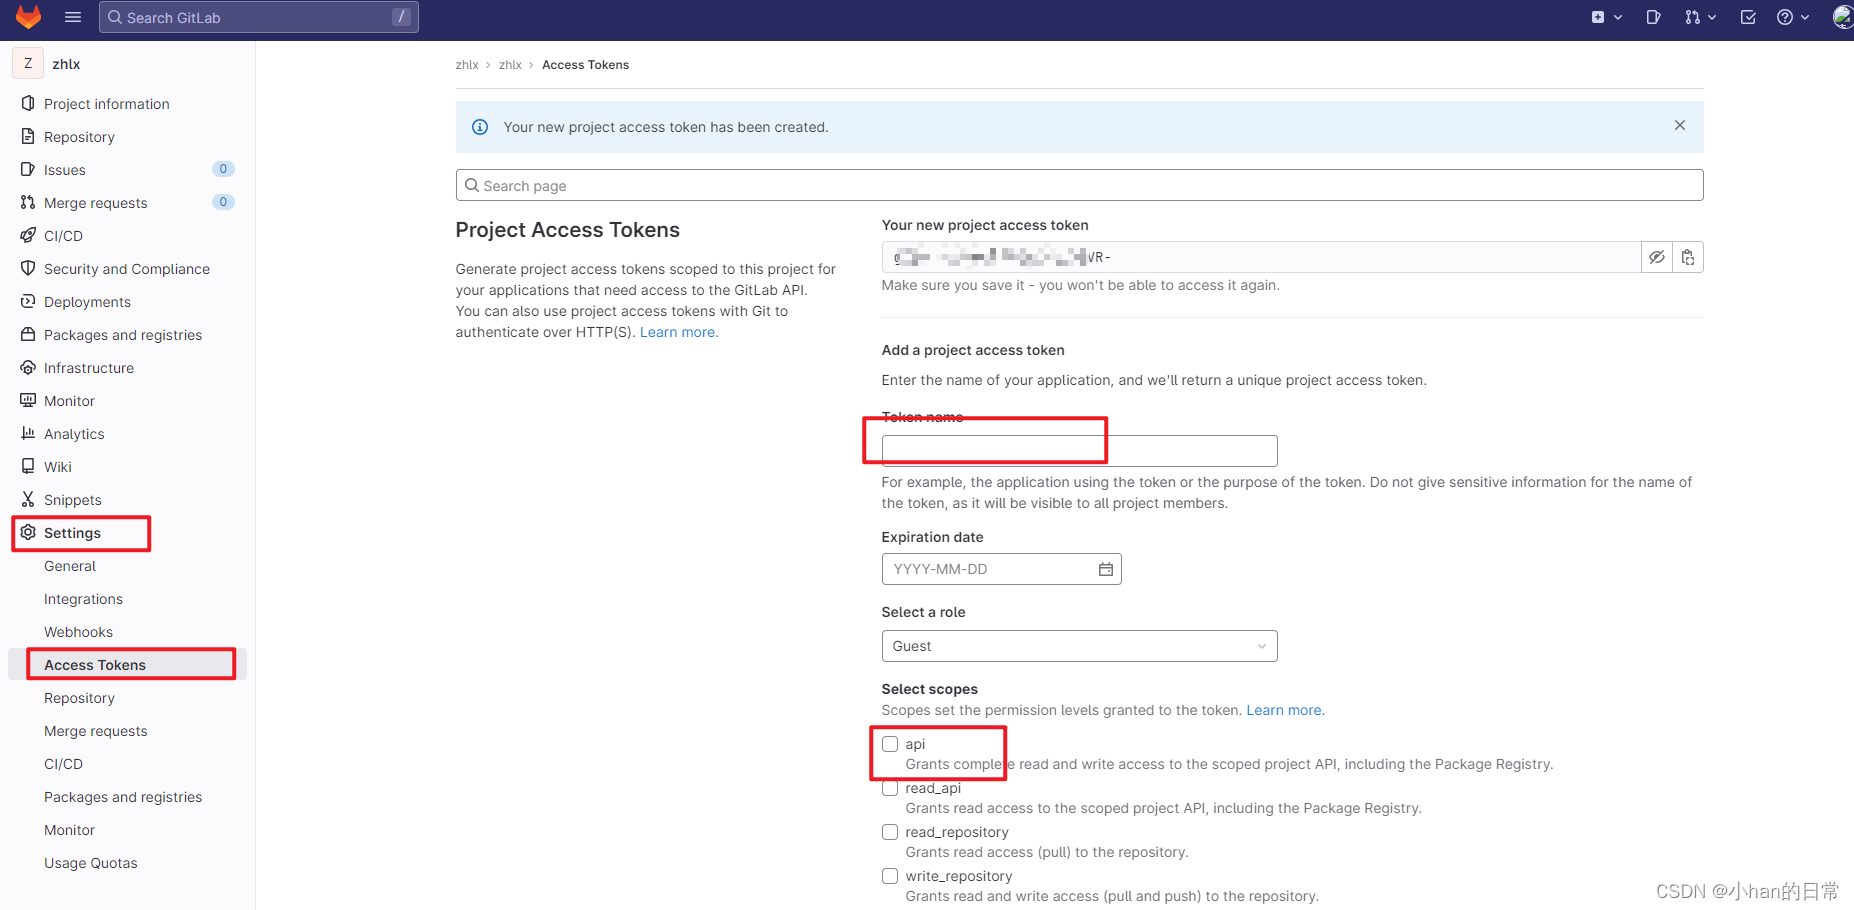Open the to-do list icon
The width and height of the screenshot is (1854, 910).
coord(1748,17)
